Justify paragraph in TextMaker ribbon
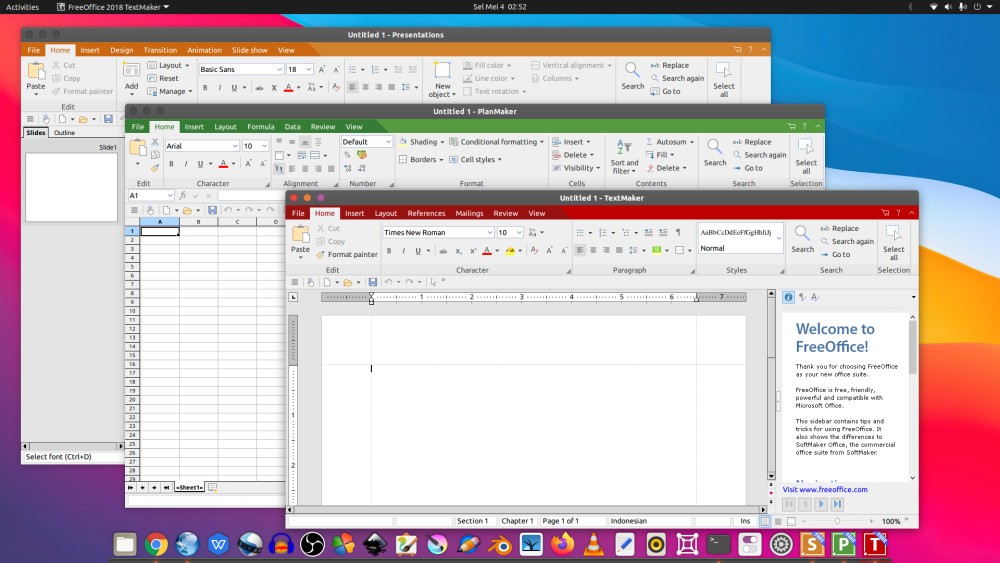The height and width of the screenshot is (563, 1000). tap(619, 250)
